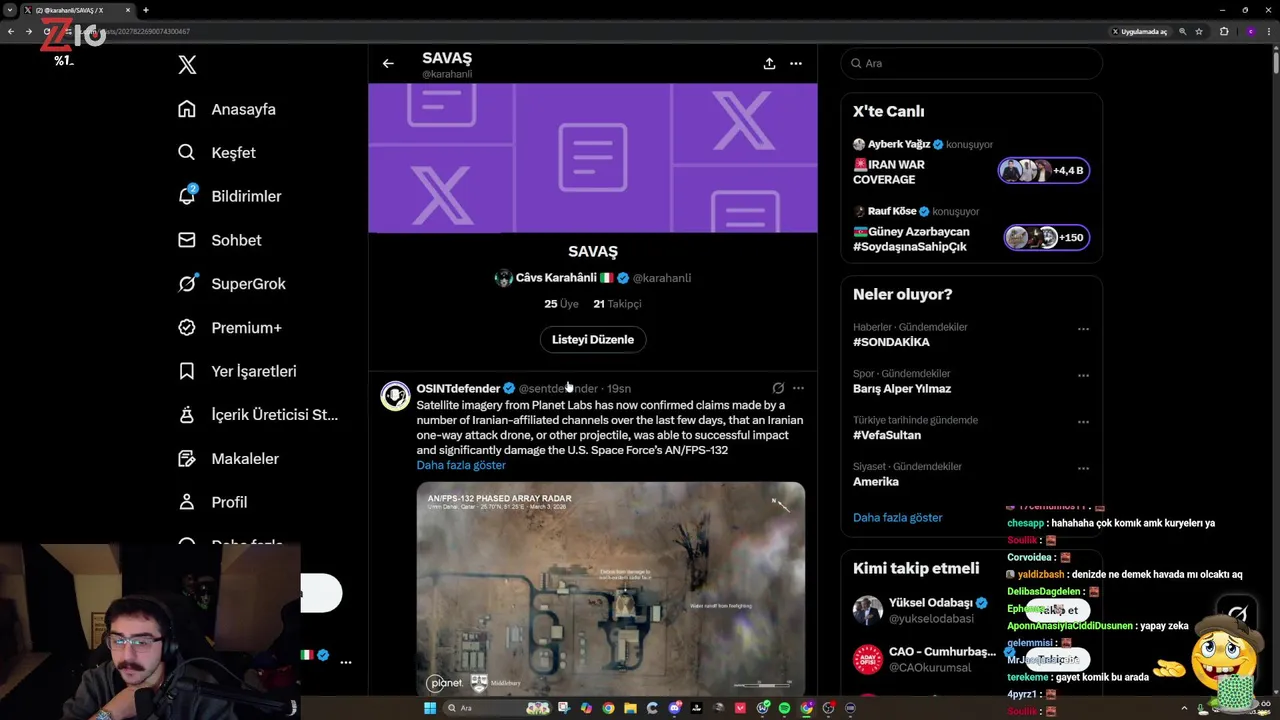Click the +4,4 B listeners badge
1280x720 pixels.
[x=1044, y=170]
